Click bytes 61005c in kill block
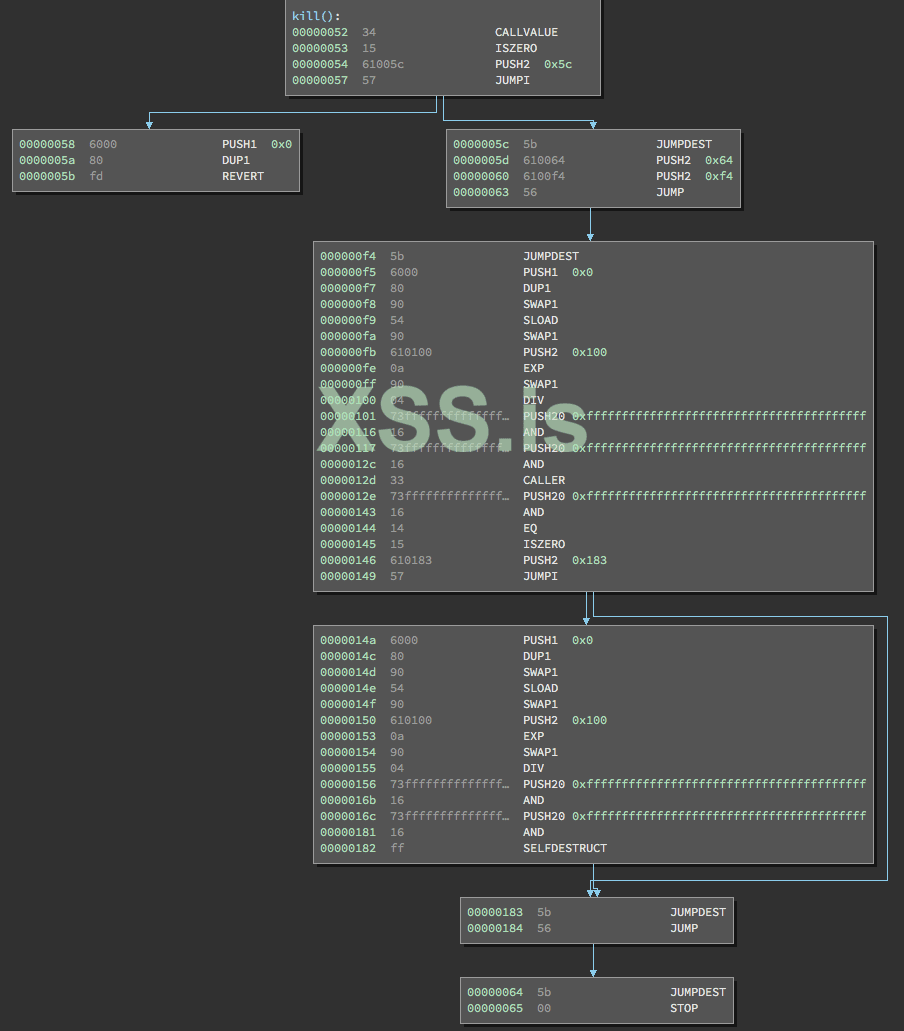The width and height of the screenshot is (904, 1031). [x=383, y=64]
